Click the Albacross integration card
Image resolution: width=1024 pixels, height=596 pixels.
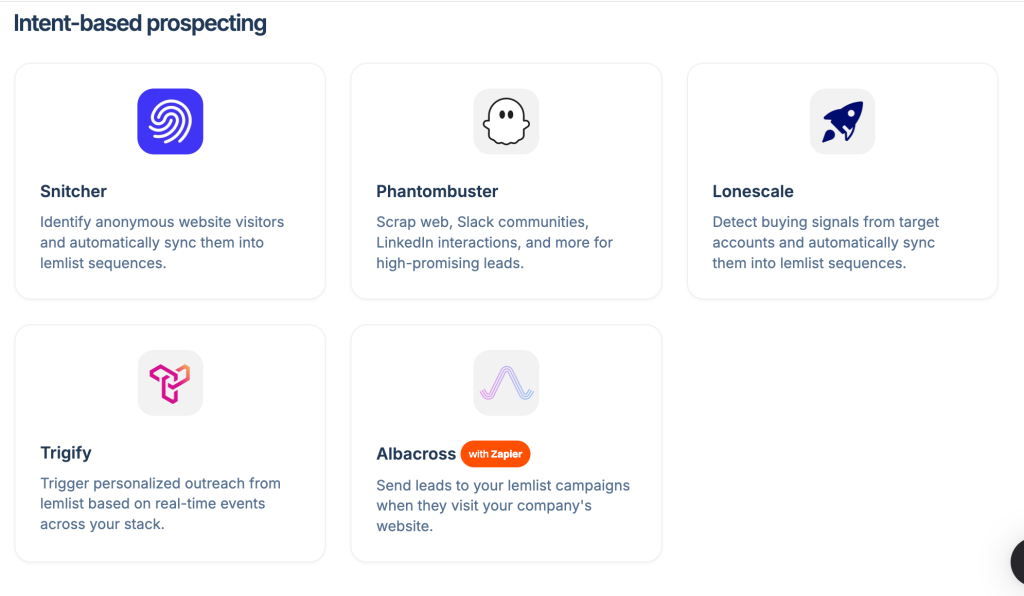click(x=506, y=443)
